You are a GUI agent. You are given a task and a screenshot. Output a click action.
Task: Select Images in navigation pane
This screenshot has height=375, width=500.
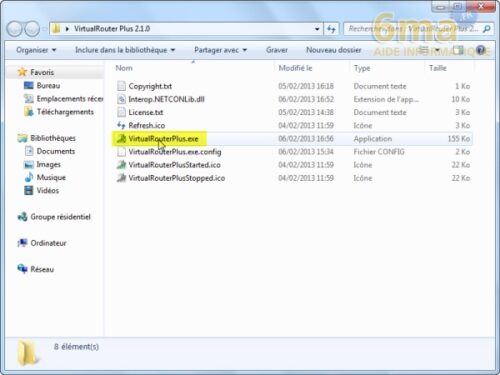pos(49,164)
